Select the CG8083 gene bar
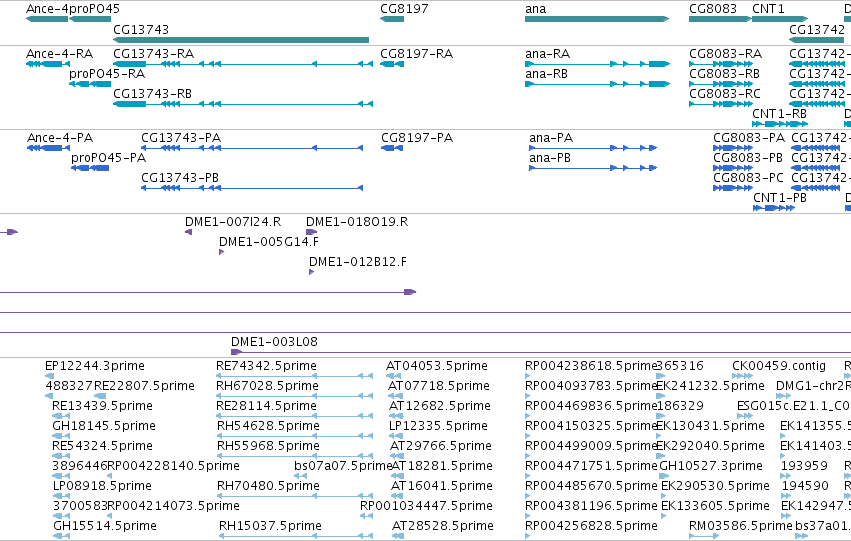The height and width of the screenshot is (541, 851). click(x=720, y=19)
